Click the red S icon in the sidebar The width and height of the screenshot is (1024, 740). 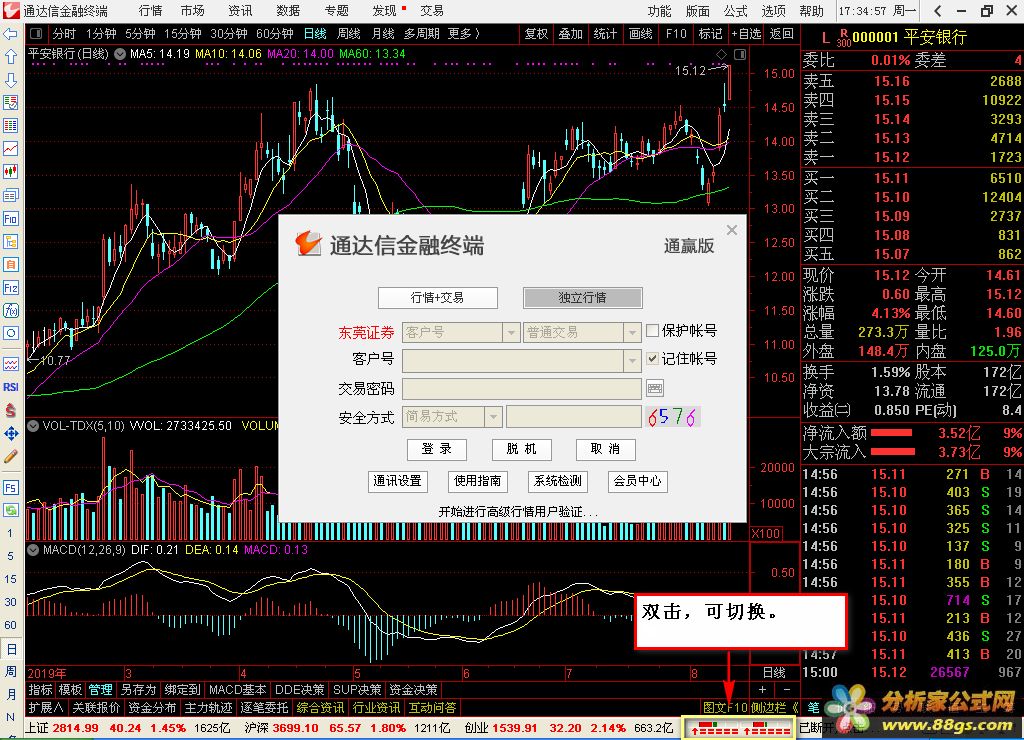point(10,410)
